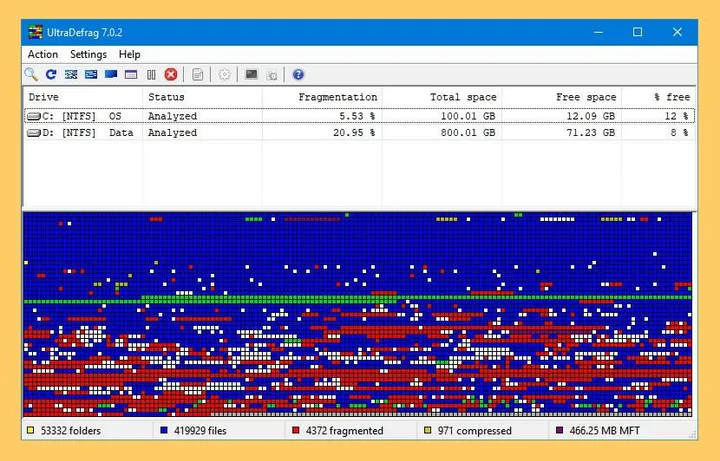The width and height of the screenshot is (720, 461).
Task: Toggle boot time scan console icon
Action: pyautogui.click(x=251, y=74)
